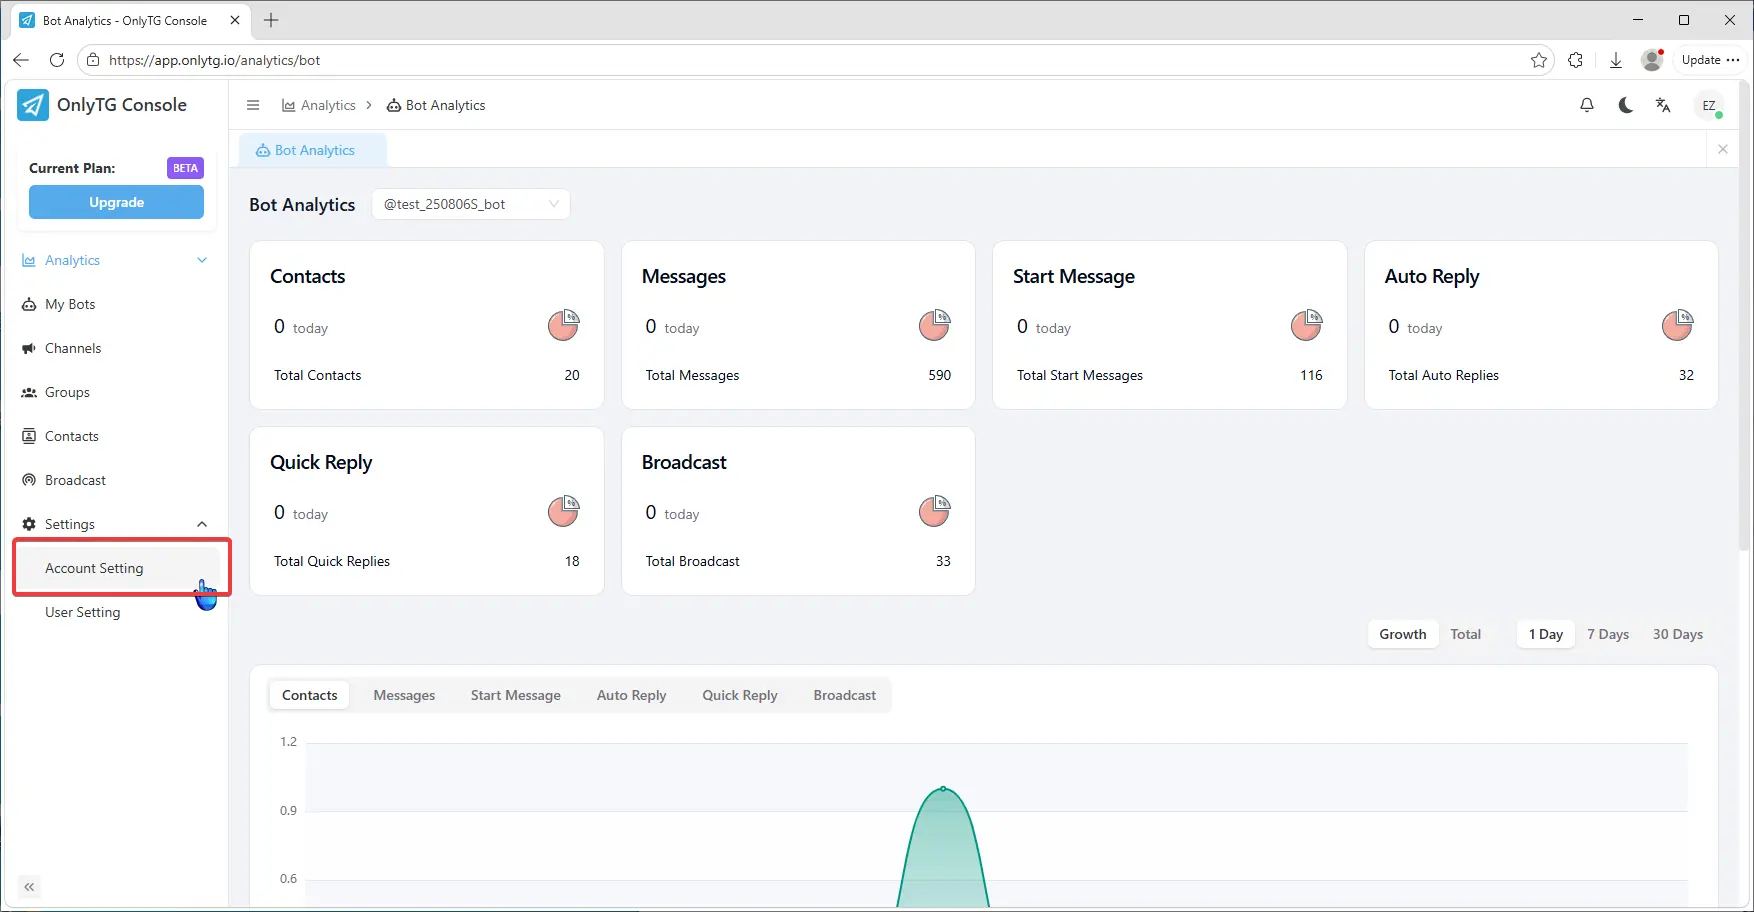This screenshot has width=1754, height=912.
Task: Click the notifications bell icon
Action: tap(1586, 105)
